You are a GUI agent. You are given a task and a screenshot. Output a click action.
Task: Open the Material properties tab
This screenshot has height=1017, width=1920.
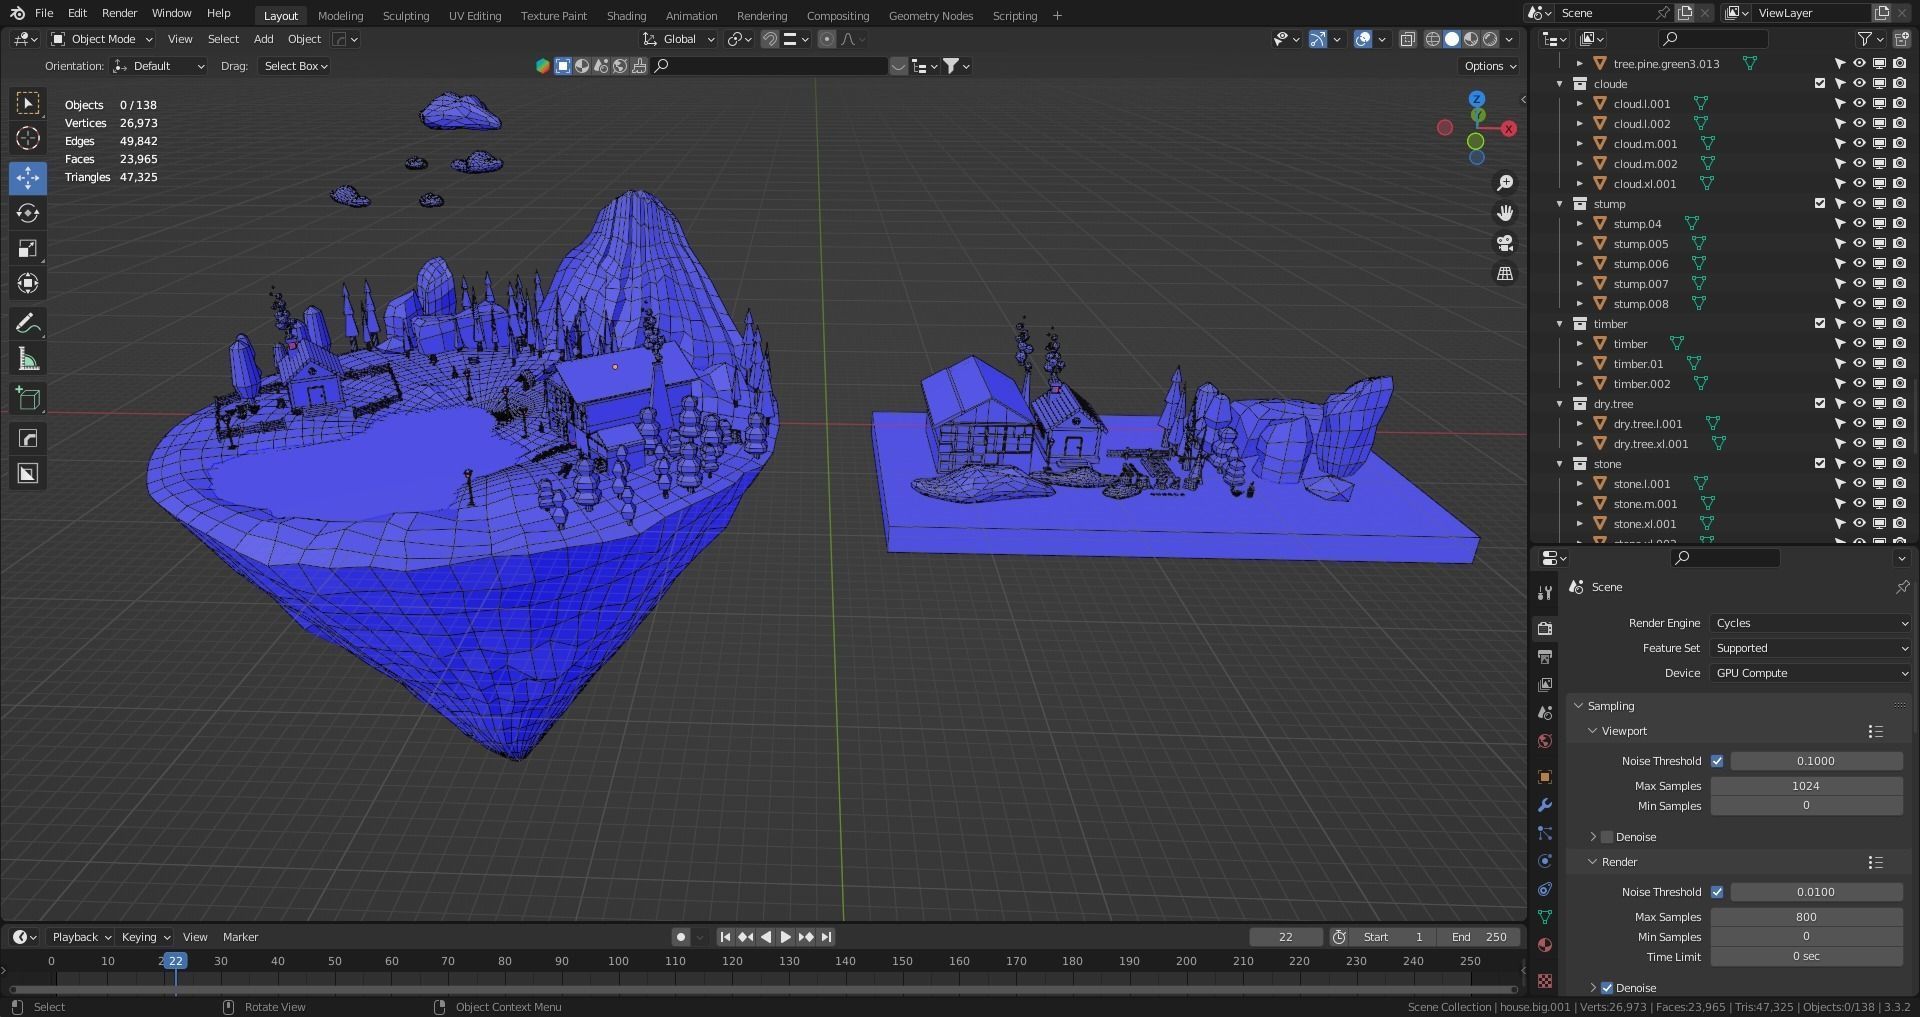pyautogui.click(x=1545, y=945)
